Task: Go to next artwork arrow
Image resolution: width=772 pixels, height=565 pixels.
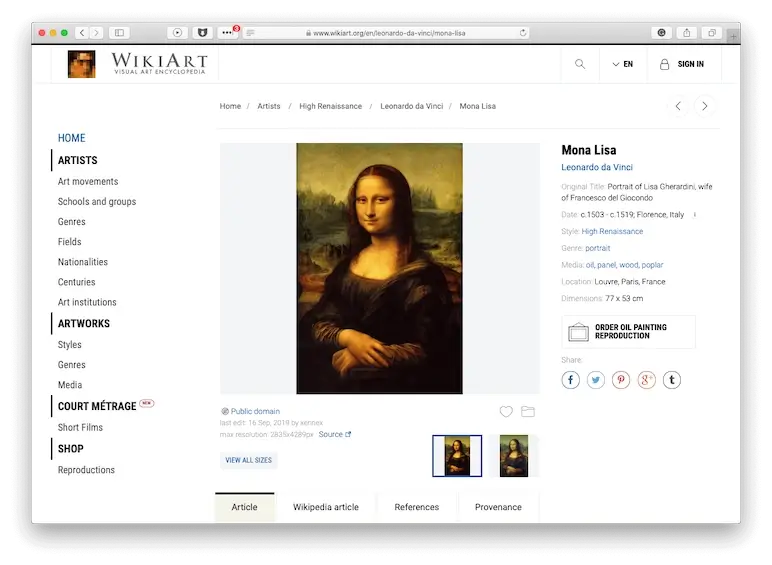Action: (x=705, y=106)
